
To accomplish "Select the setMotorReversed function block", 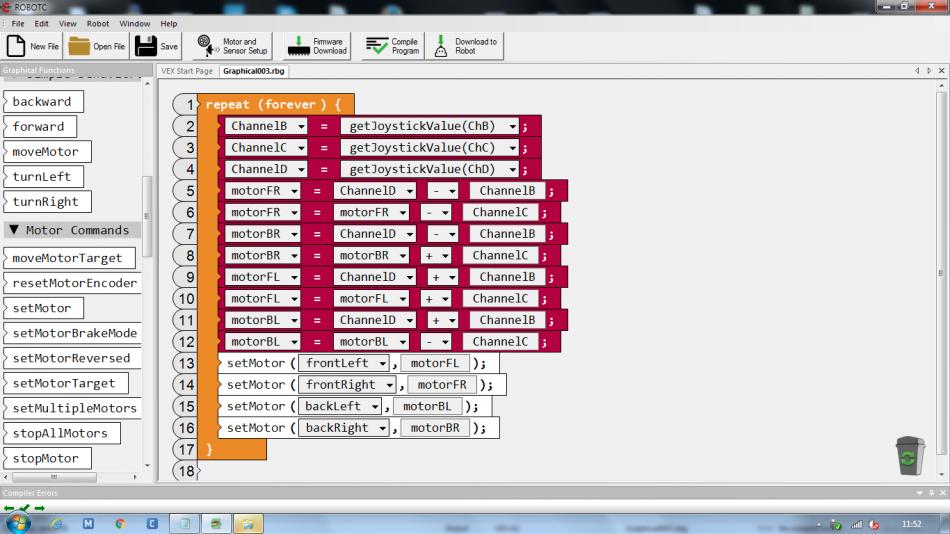I will pos(73,358).
